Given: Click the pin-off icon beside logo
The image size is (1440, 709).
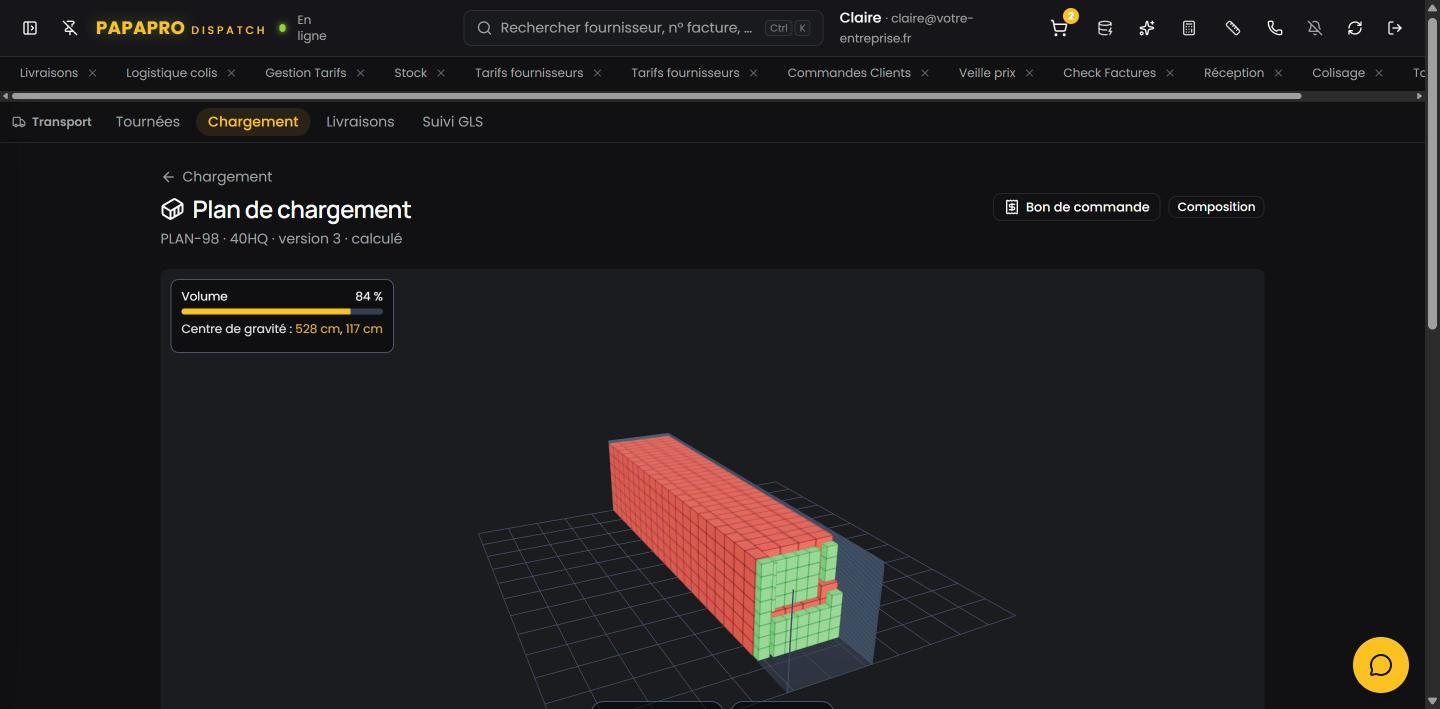Looking at the screenshot, I should (x=70, y=28).
